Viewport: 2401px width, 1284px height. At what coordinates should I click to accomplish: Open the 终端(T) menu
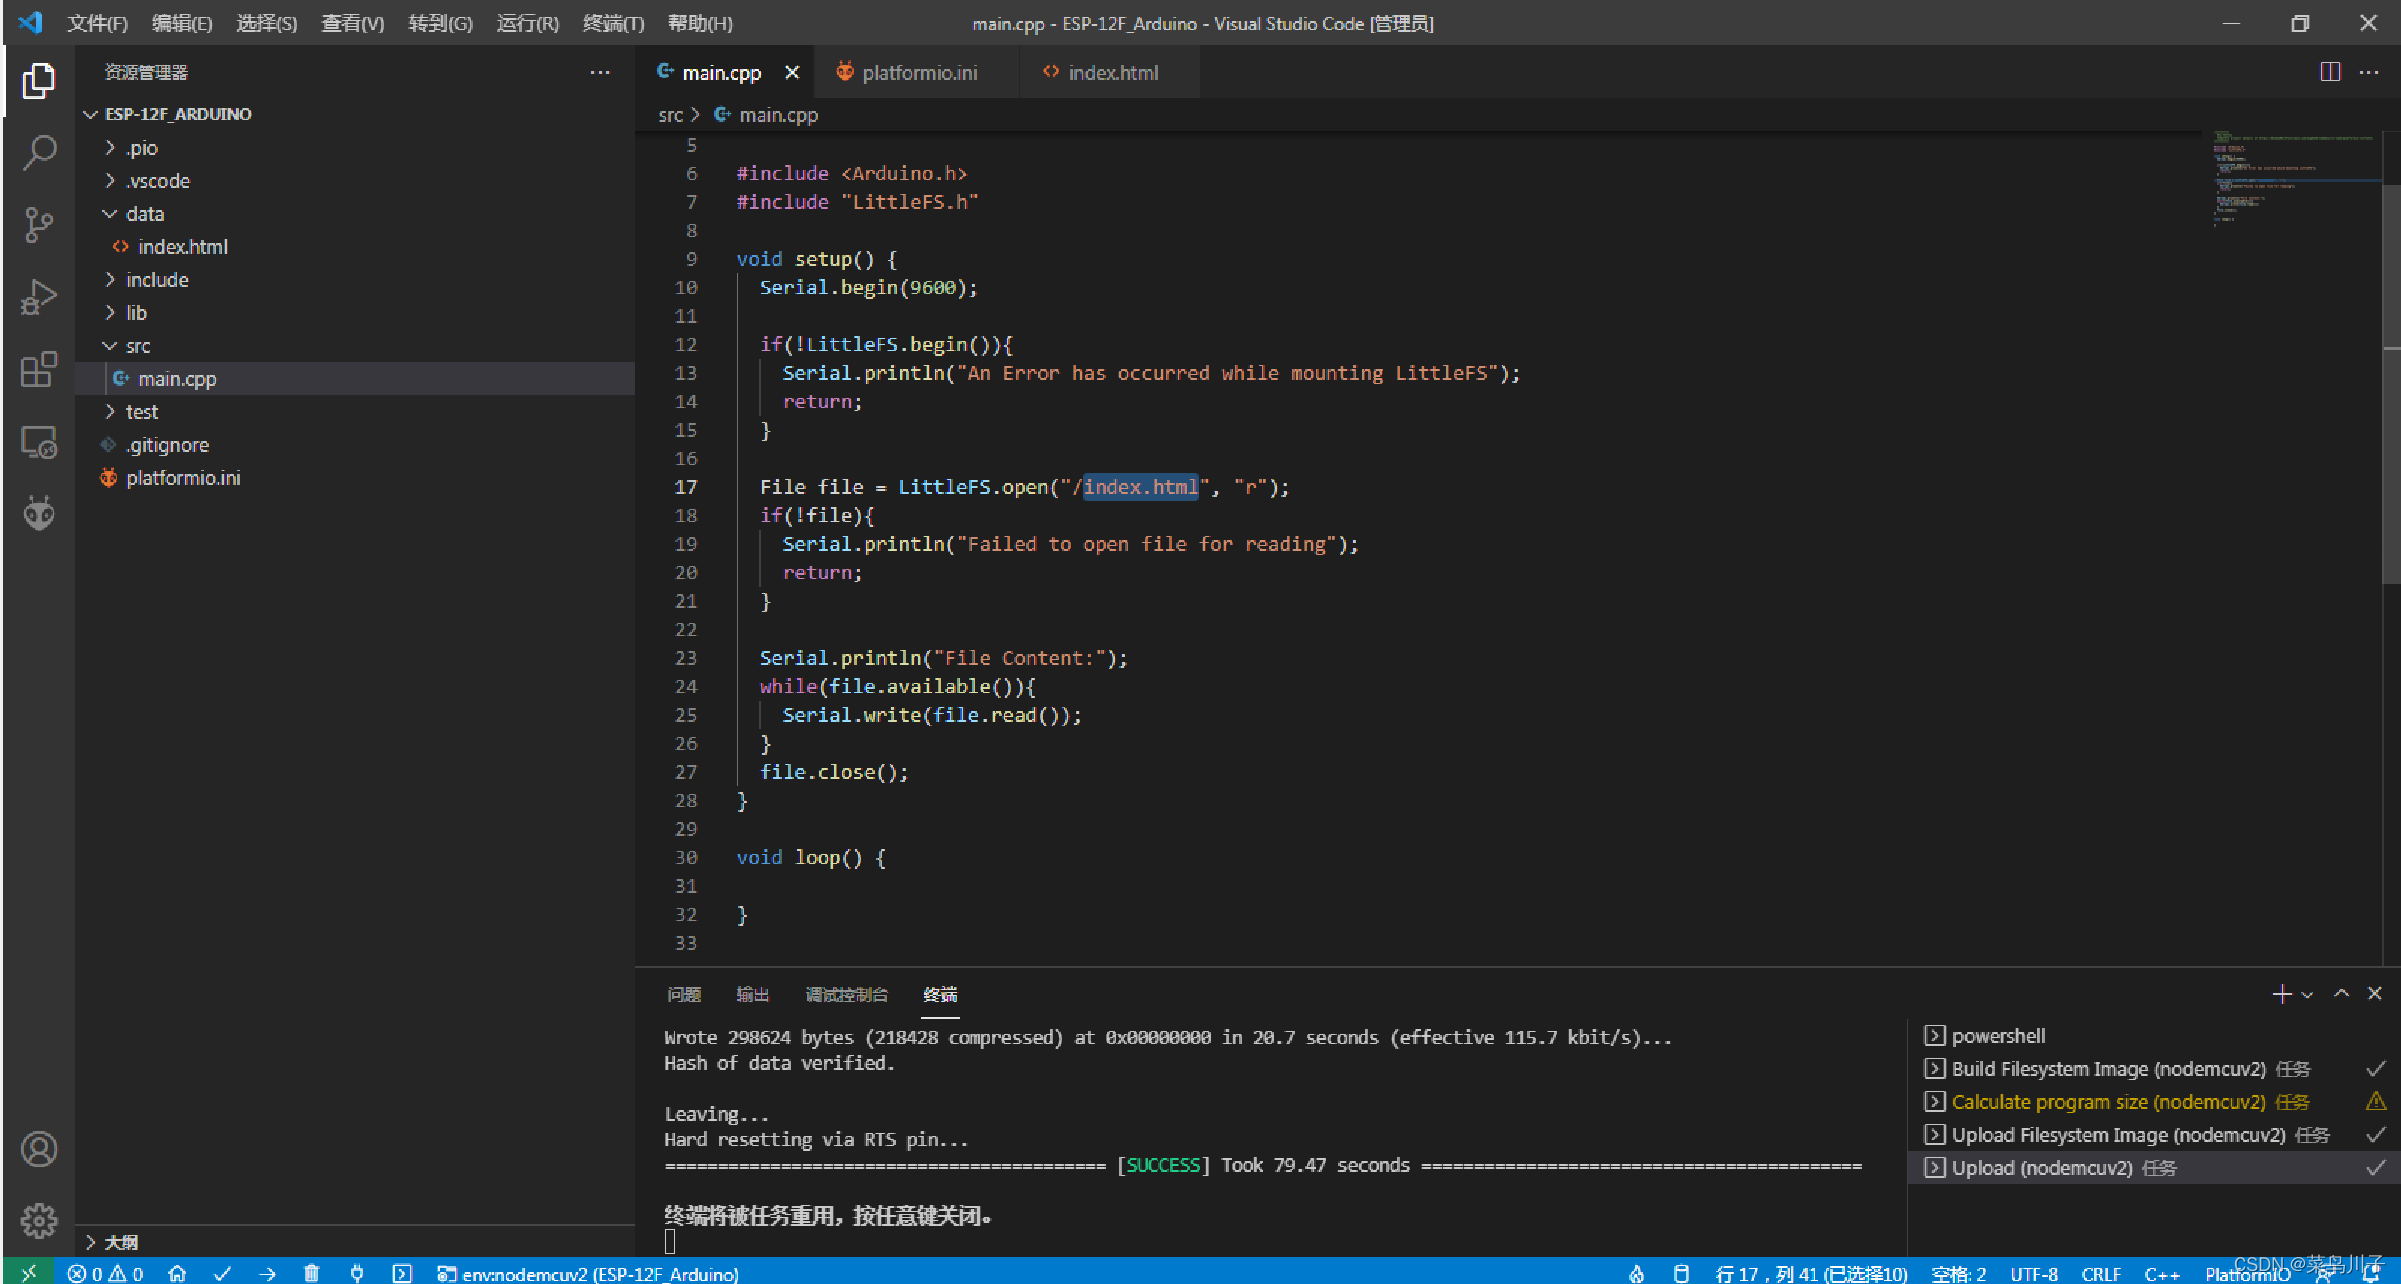[613, 23]
